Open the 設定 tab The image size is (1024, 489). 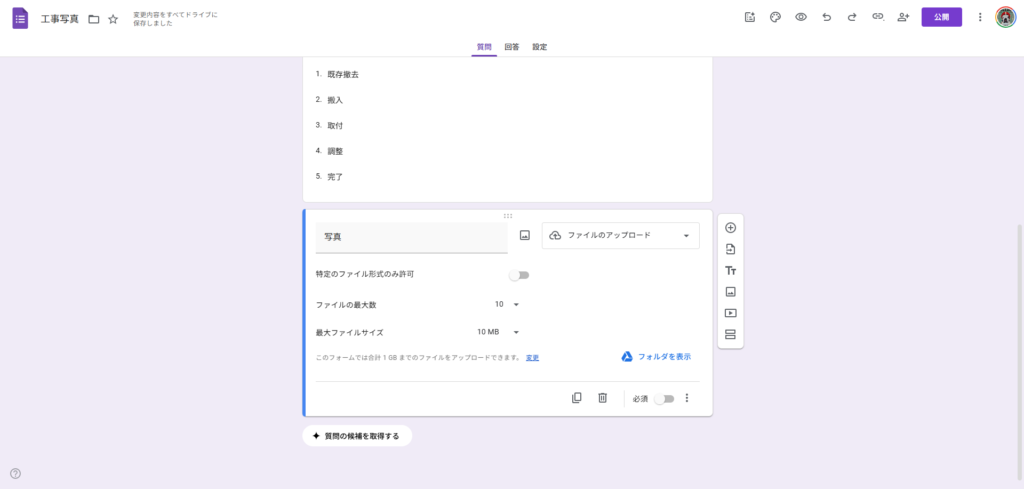(539, 47)
